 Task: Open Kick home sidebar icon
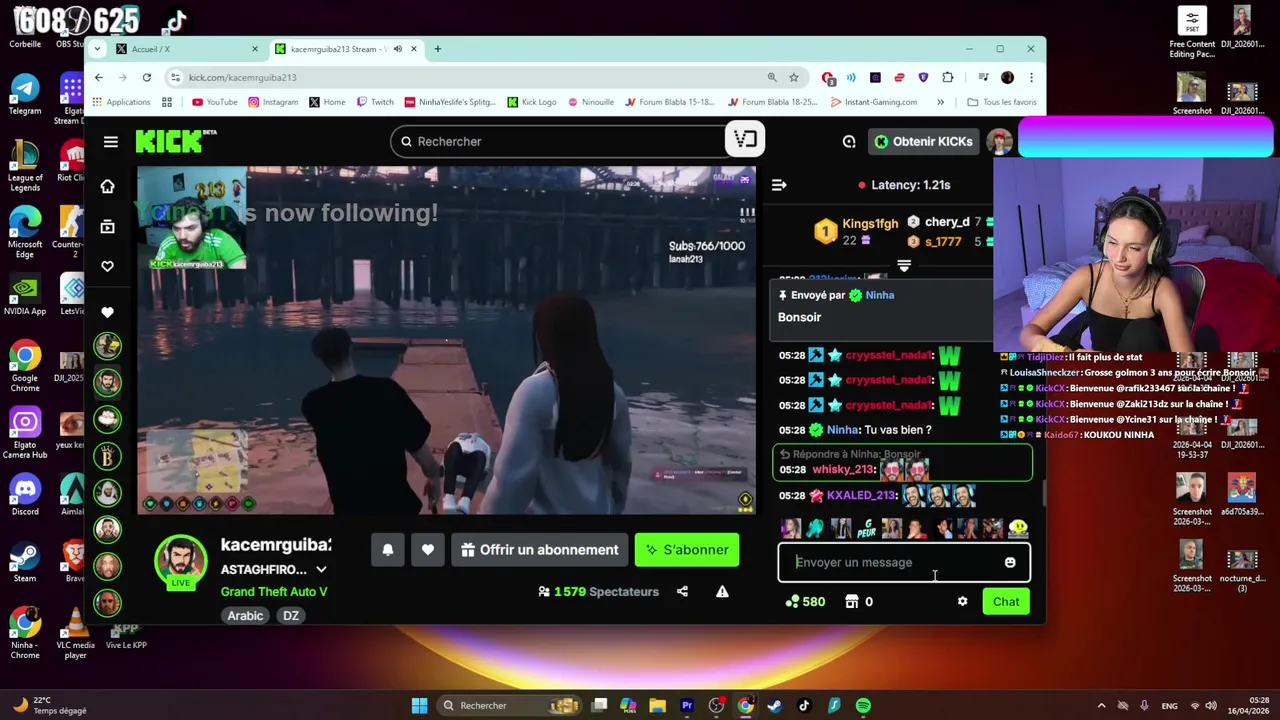[x=108, y=186]
